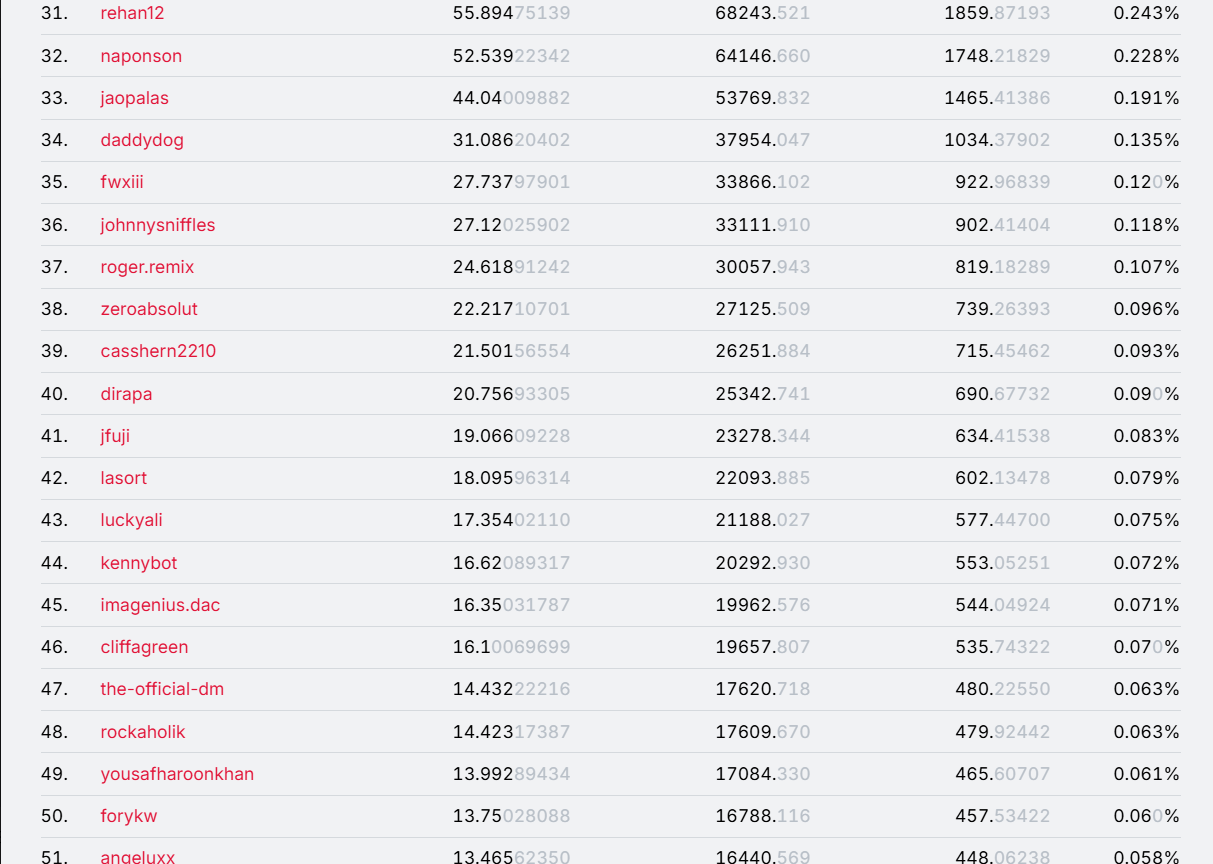Viewport: 1213px width, 864px height.
Task: Open kennybot profile link
Action: 138,563
